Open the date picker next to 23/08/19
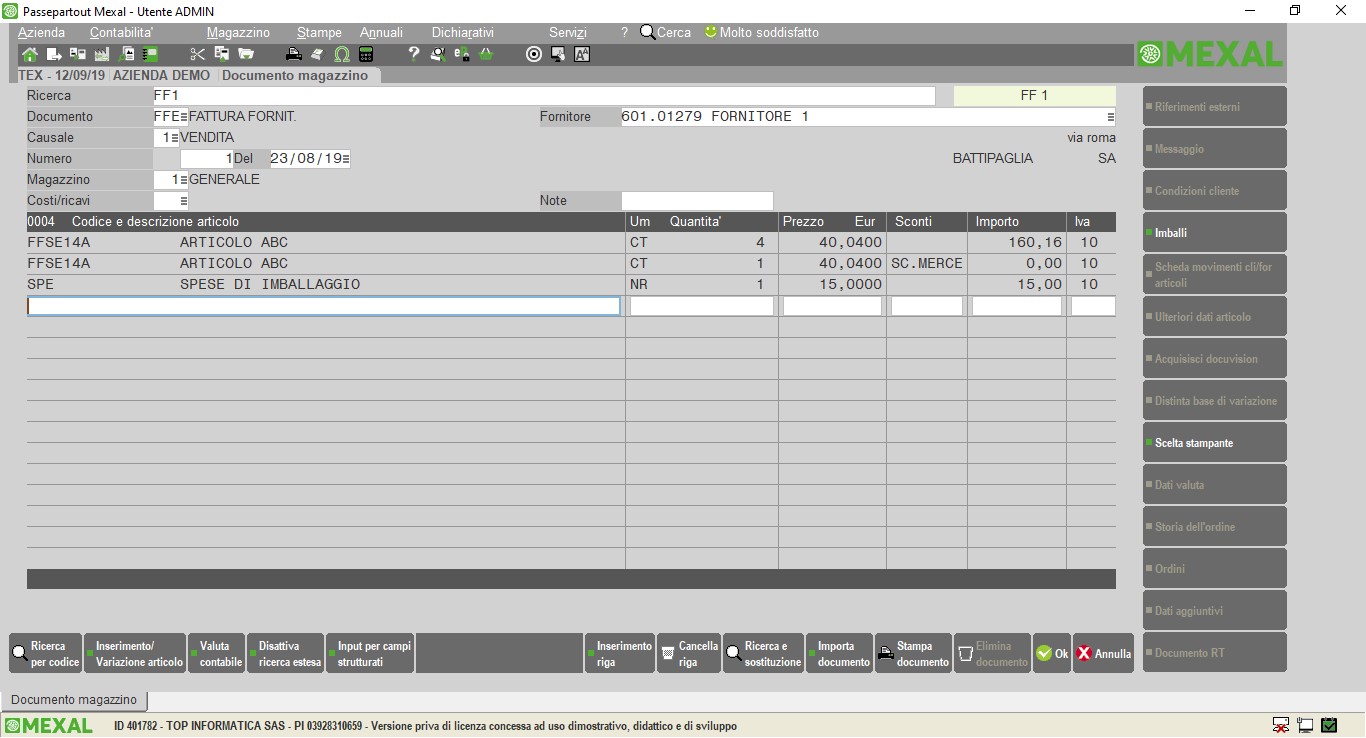The height and width of the screenshot is (738, 1366). (x=346, y=159)
